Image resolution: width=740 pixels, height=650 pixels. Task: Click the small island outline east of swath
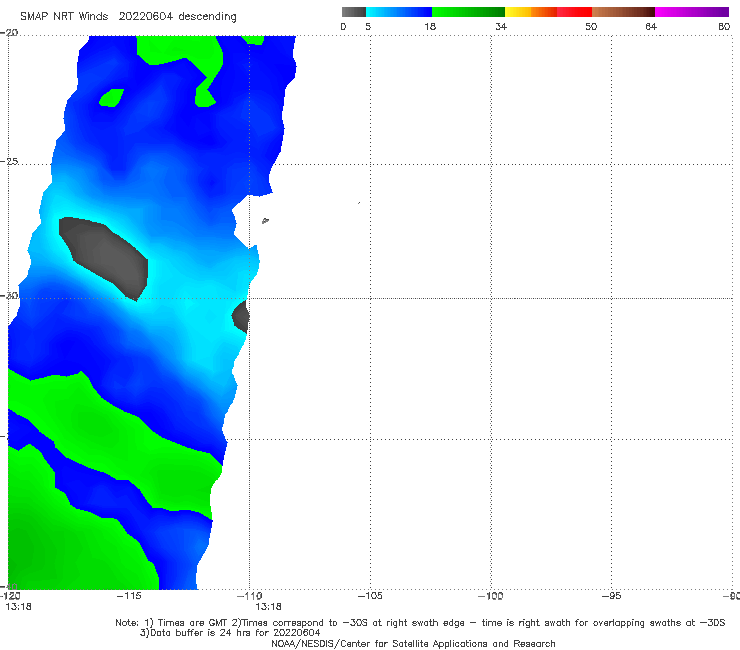click(x=265, y=220)
